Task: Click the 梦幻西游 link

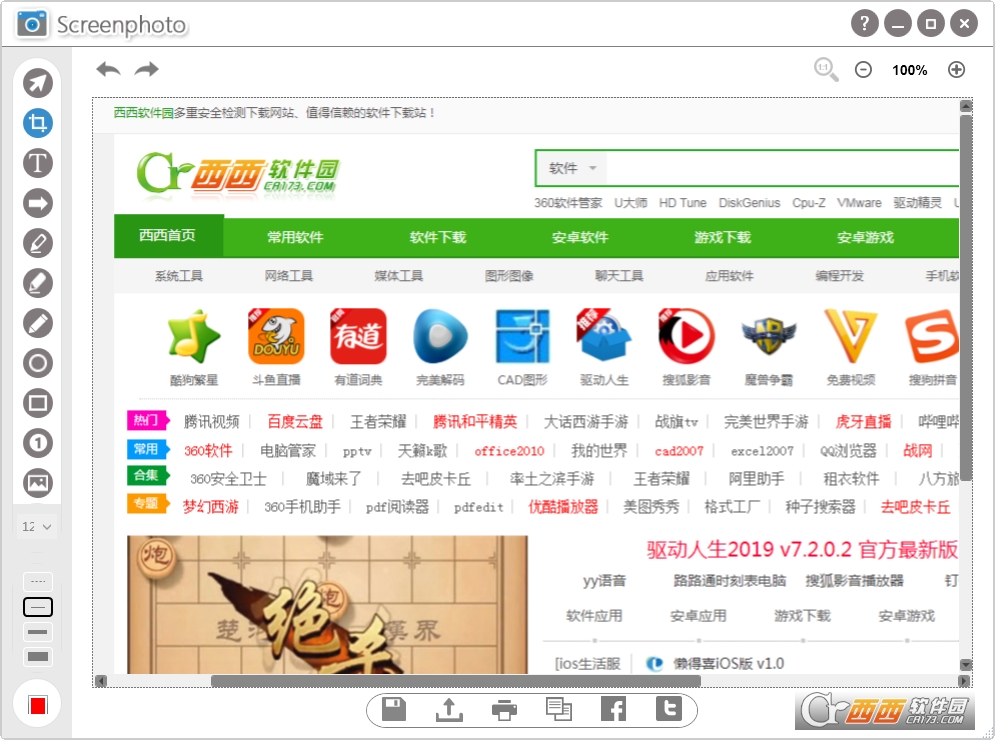Action: (211, 506)
